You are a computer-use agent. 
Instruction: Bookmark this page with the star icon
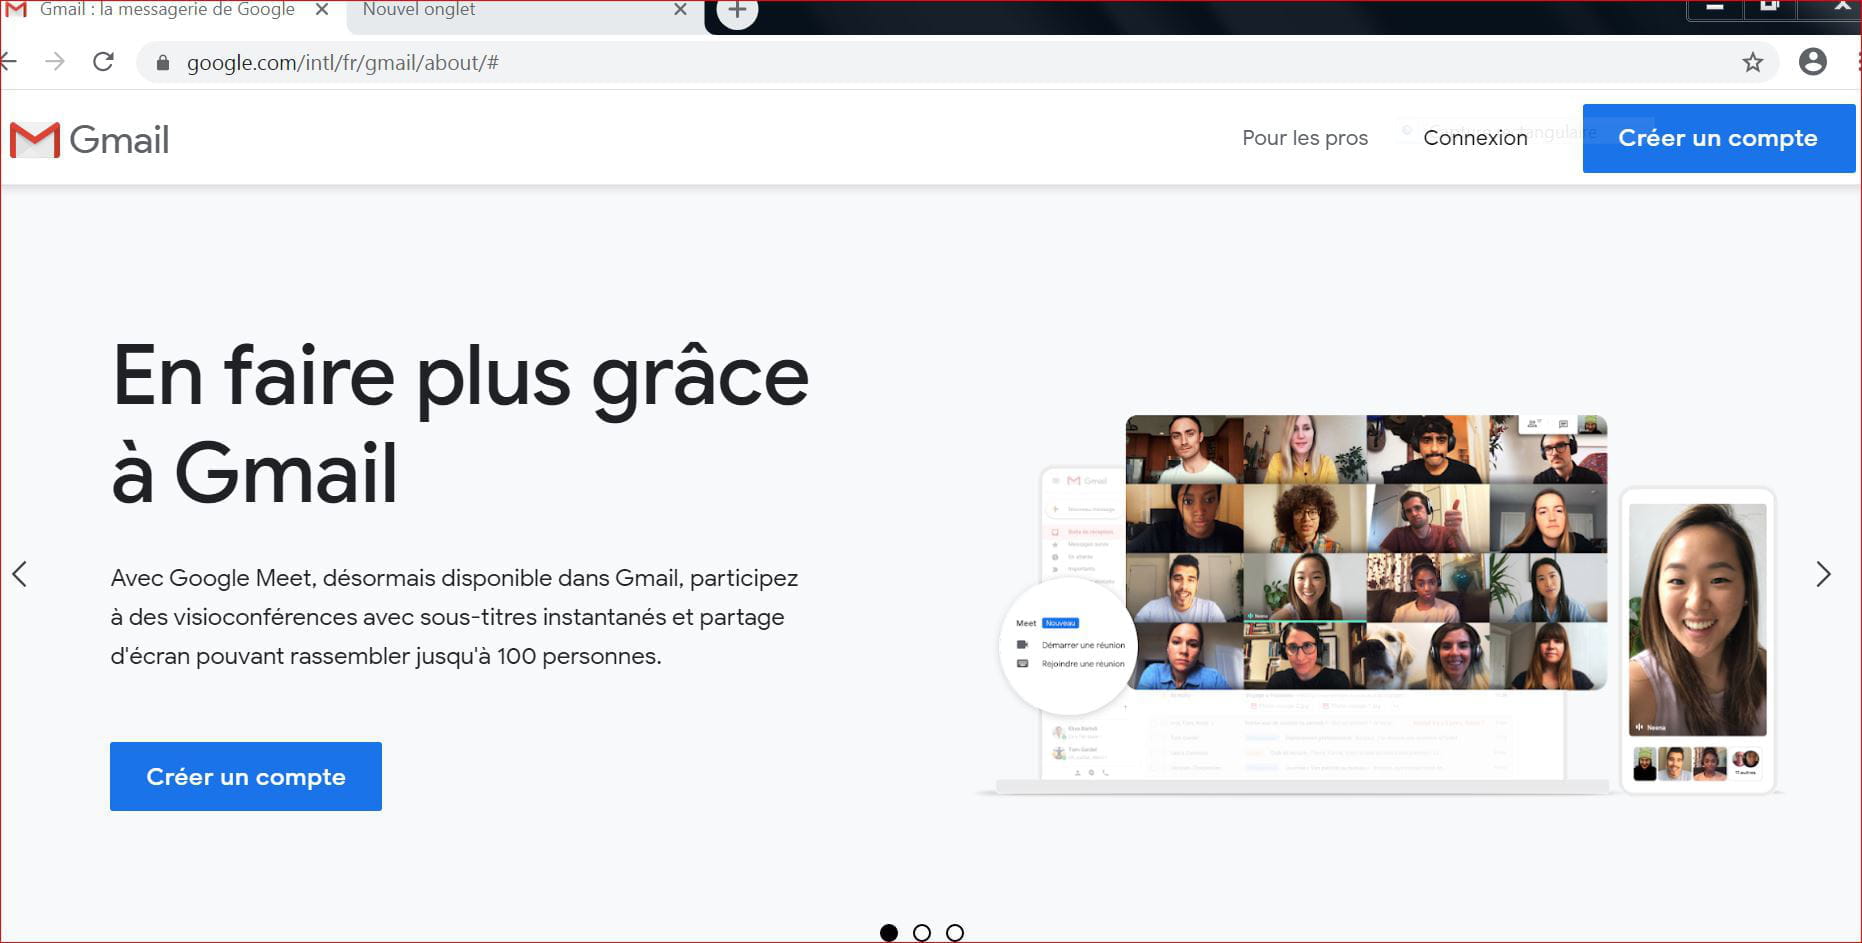point(1752,62)
